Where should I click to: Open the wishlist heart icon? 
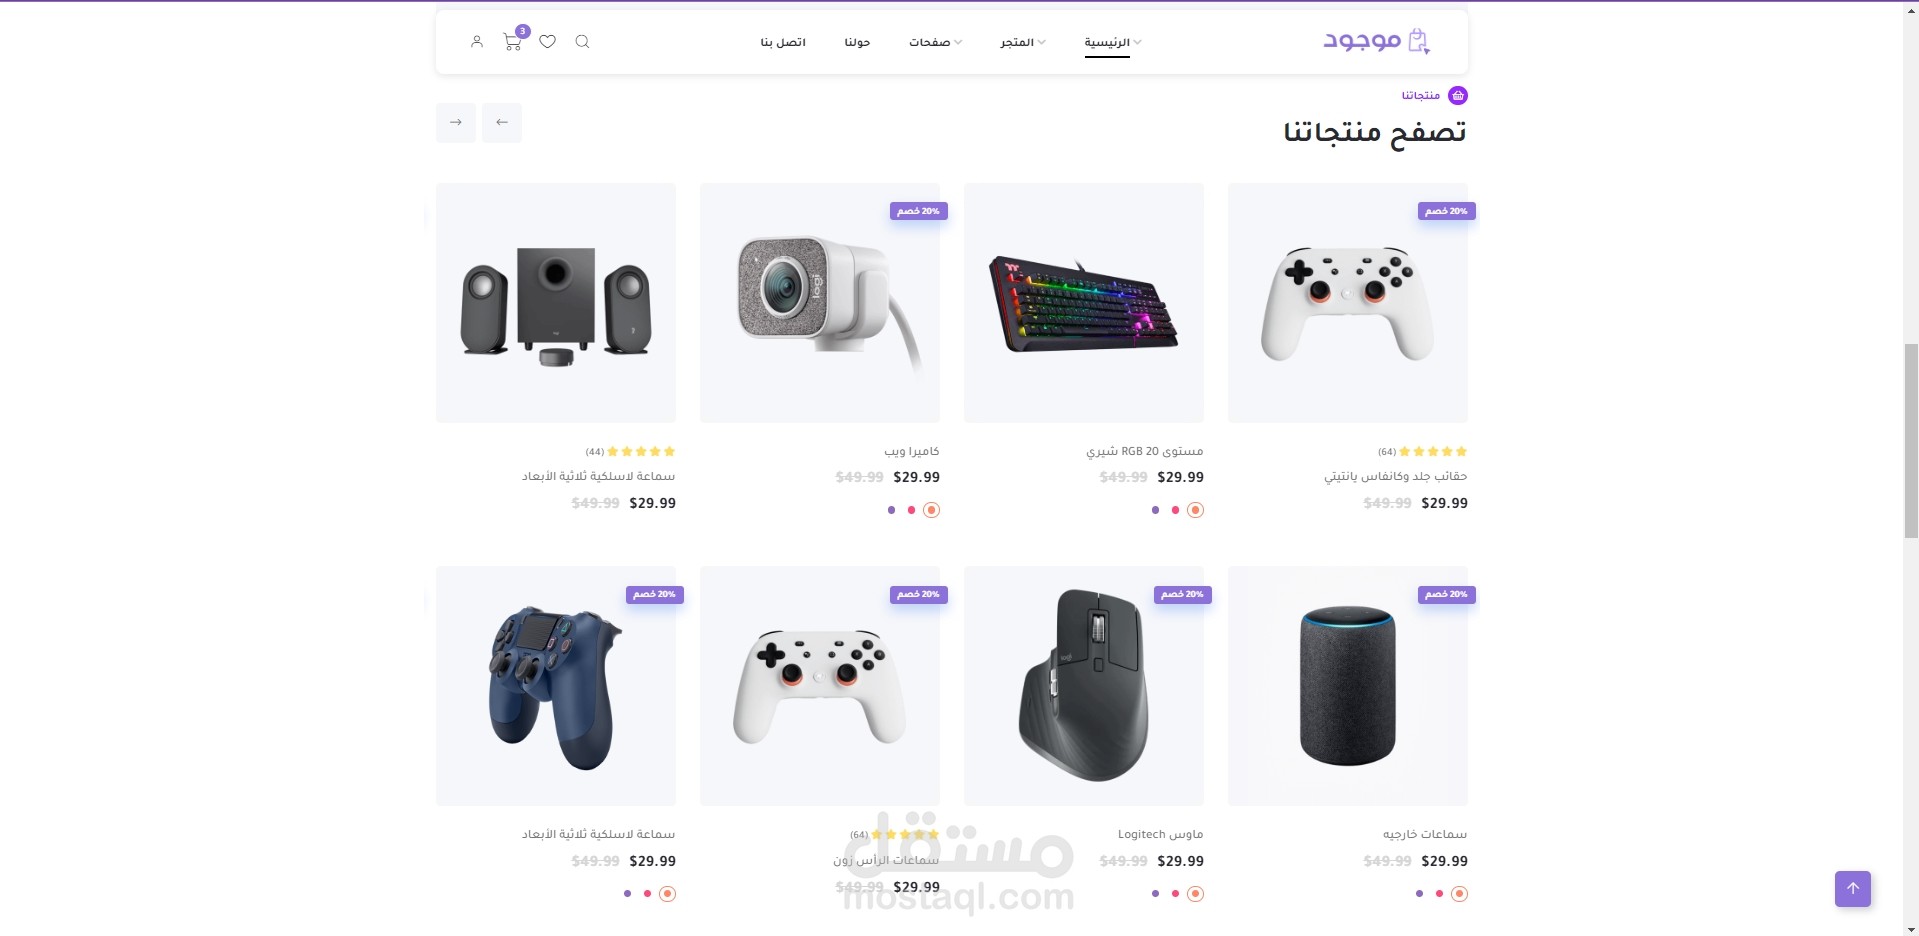point(548,42)
